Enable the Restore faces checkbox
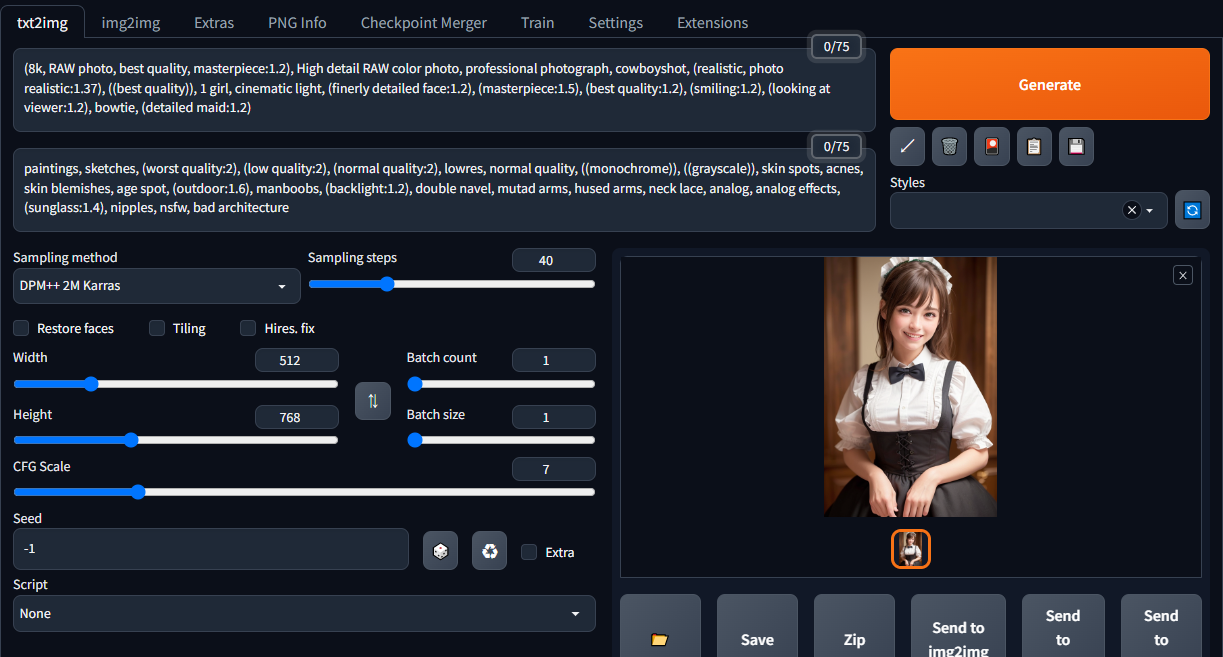 [x=21, y=328]
